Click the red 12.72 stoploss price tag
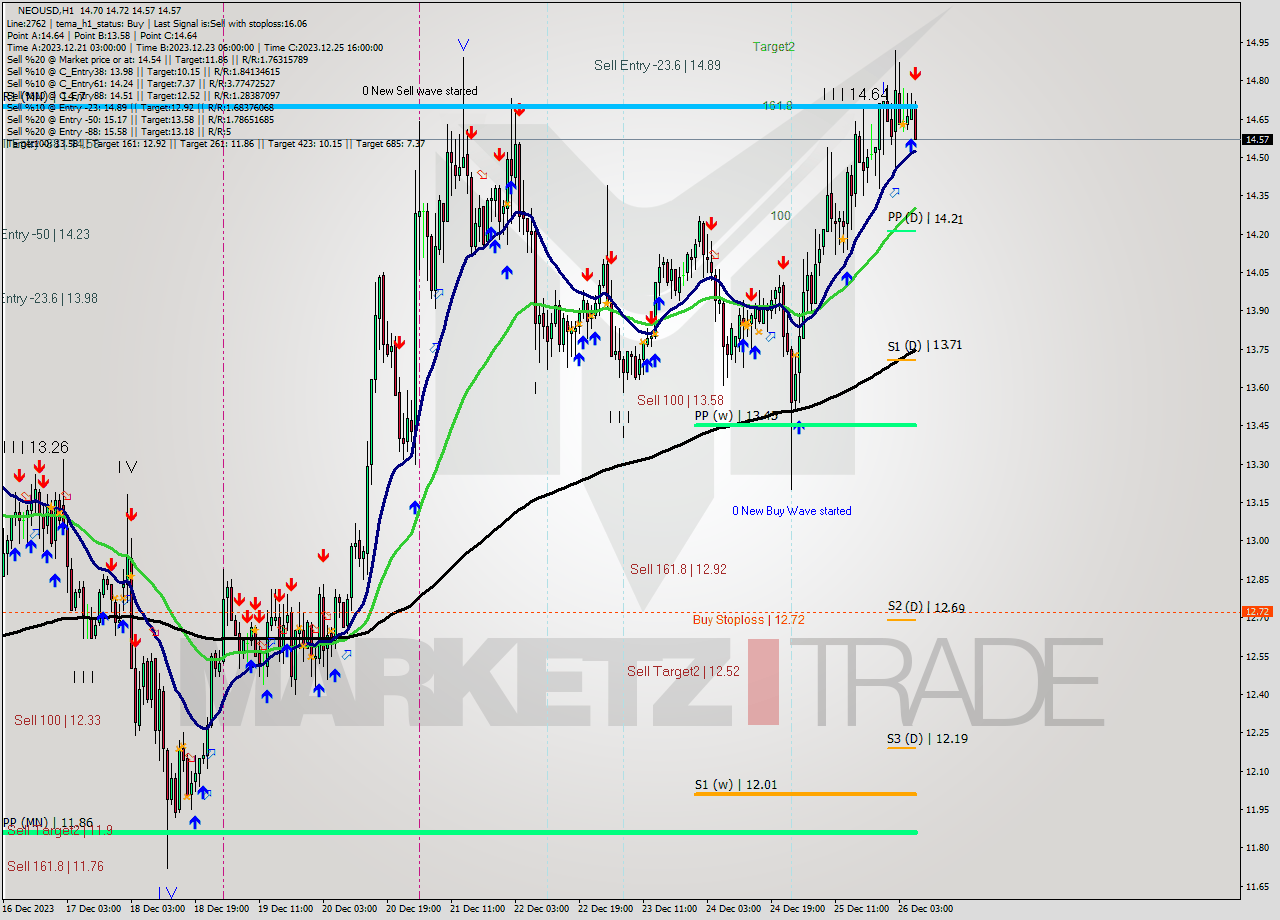 (x=1256, y=611)
